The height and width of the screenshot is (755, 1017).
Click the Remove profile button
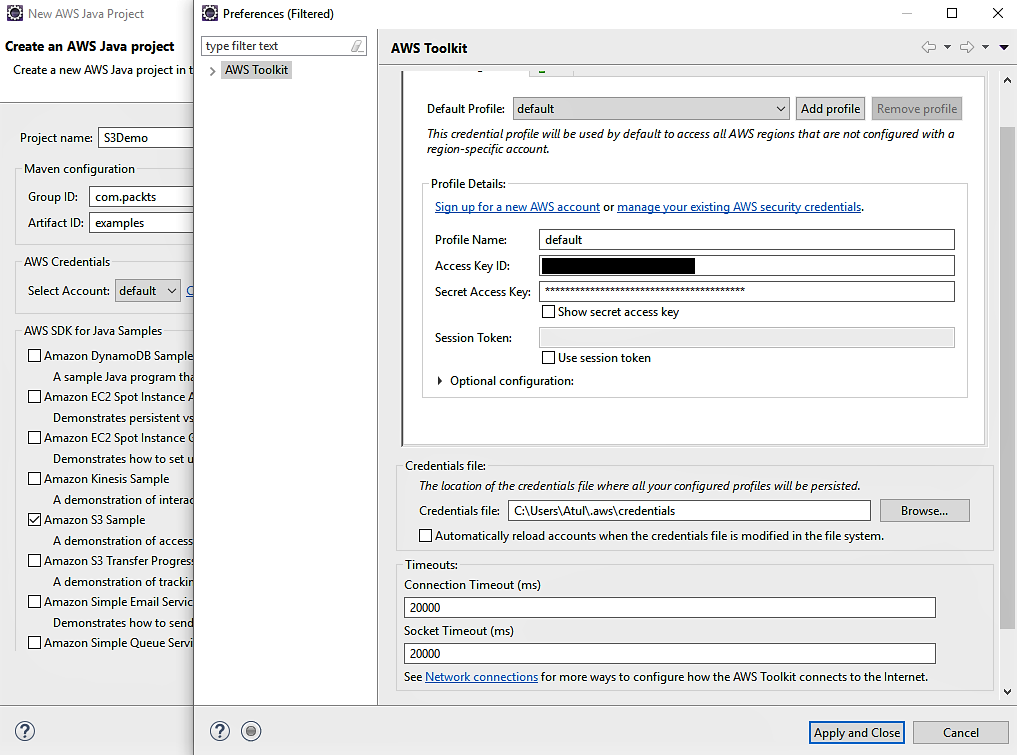point(916,109)
